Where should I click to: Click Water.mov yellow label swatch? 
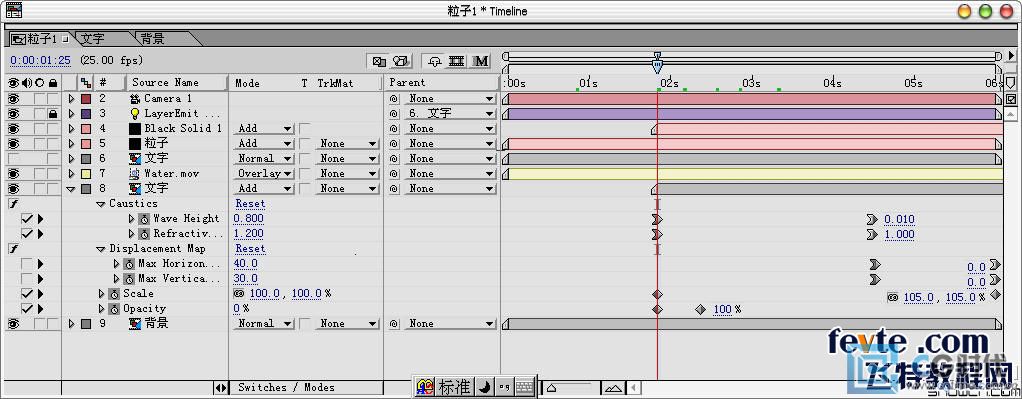[85, 174]
